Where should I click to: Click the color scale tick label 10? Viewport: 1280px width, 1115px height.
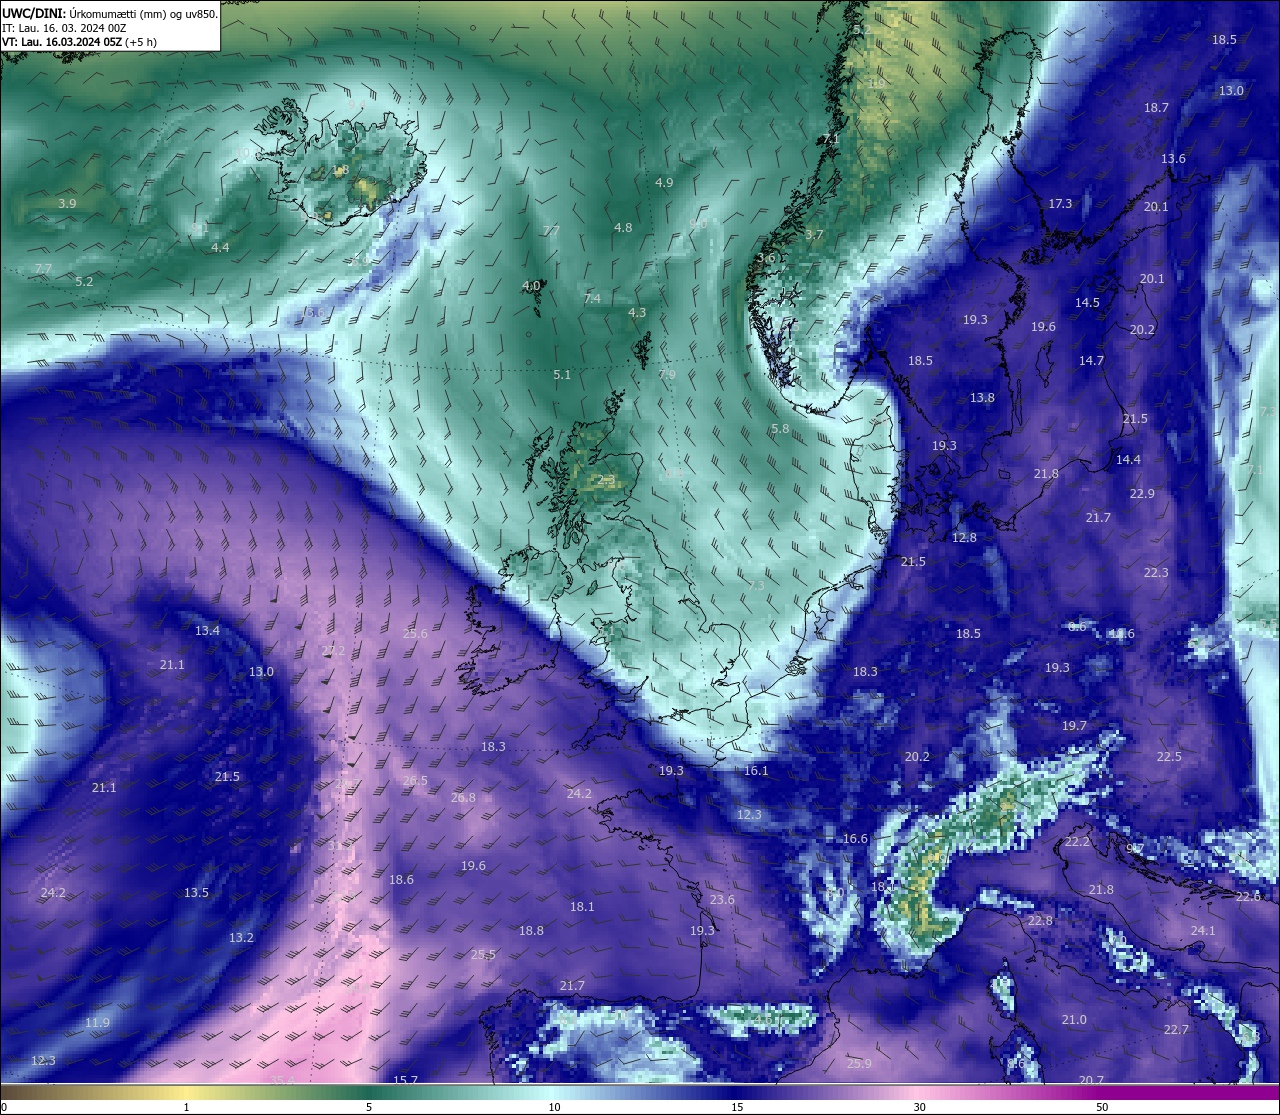(x=554, y=1107)
